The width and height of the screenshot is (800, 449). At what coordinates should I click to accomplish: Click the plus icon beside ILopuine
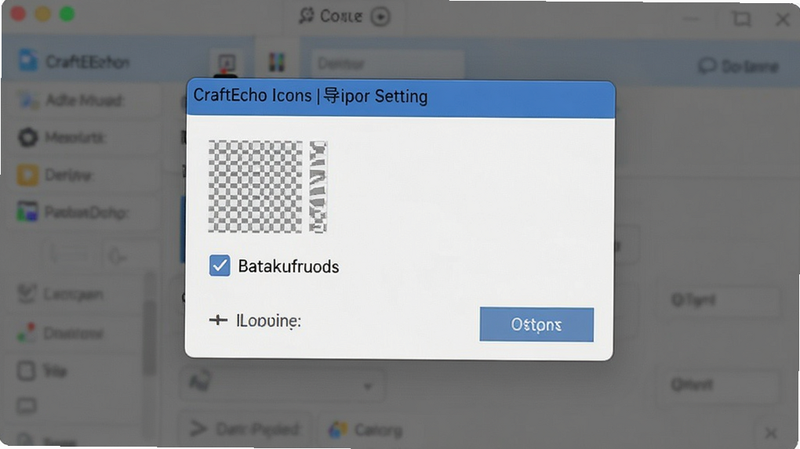(x=218, y=320)
